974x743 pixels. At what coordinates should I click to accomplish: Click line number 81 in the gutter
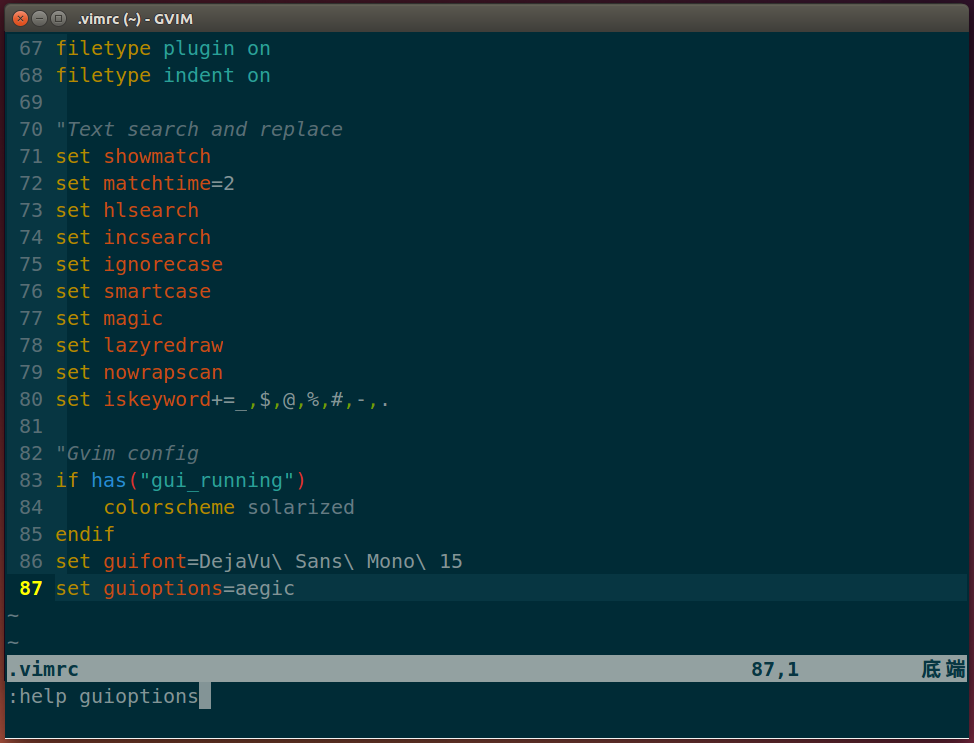tap(30, 426)
